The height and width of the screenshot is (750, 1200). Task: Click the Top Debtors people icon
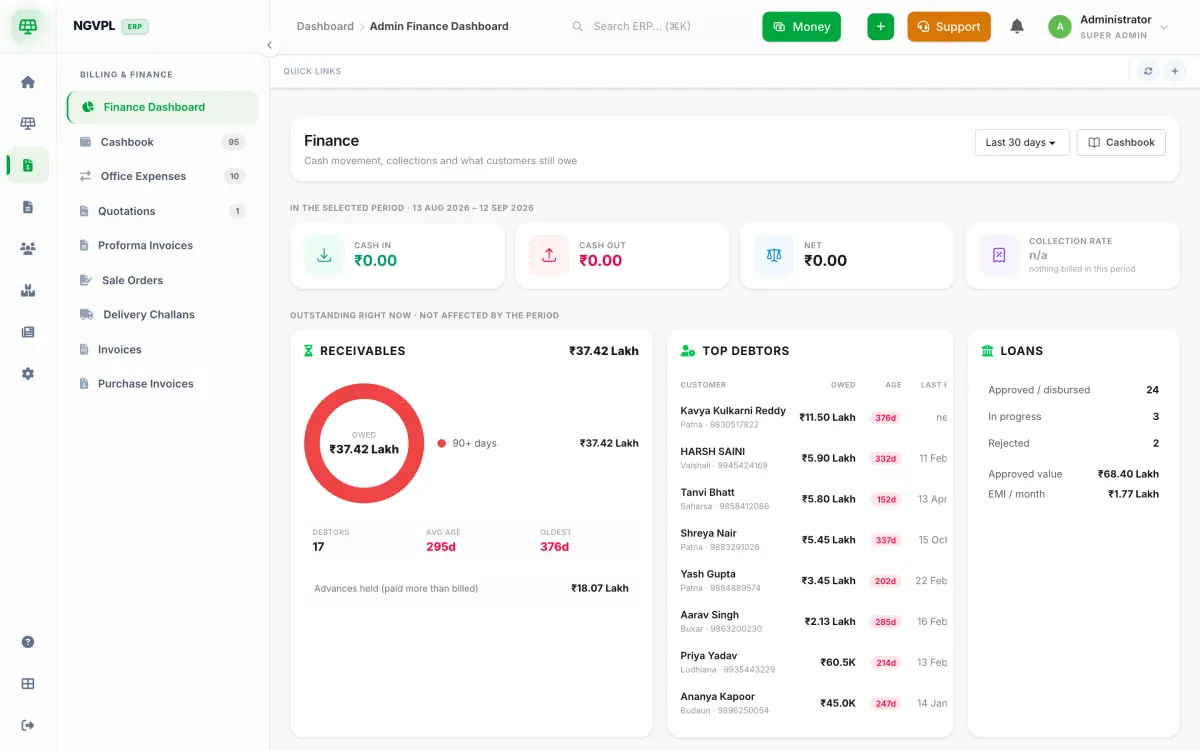[687, 351]
